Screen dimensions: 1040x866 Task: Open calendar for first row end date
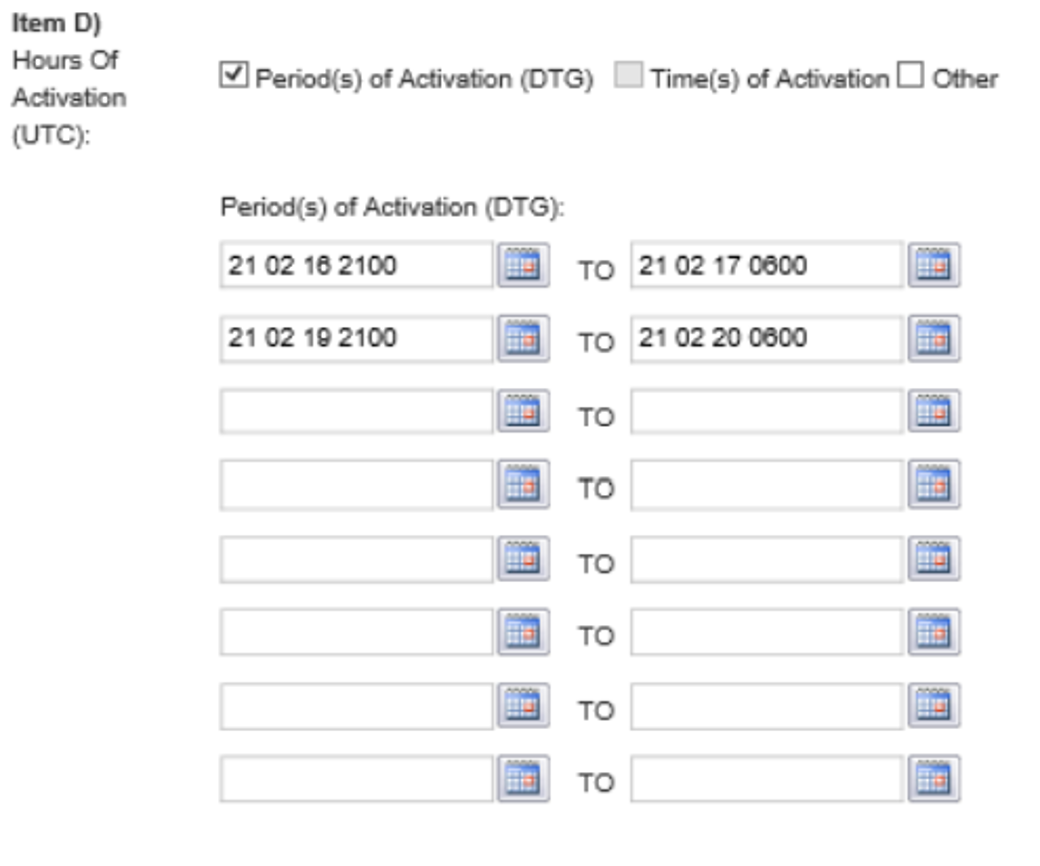[933, 265]
